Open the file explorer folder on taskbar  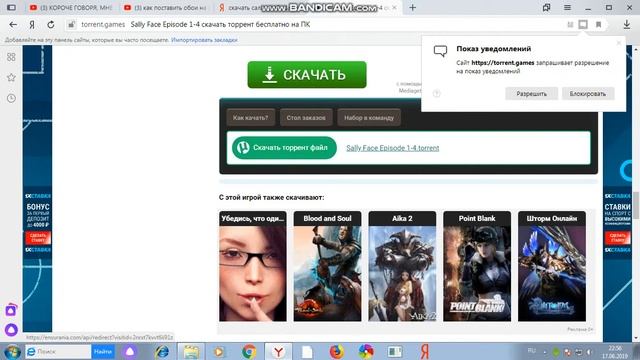191,352
